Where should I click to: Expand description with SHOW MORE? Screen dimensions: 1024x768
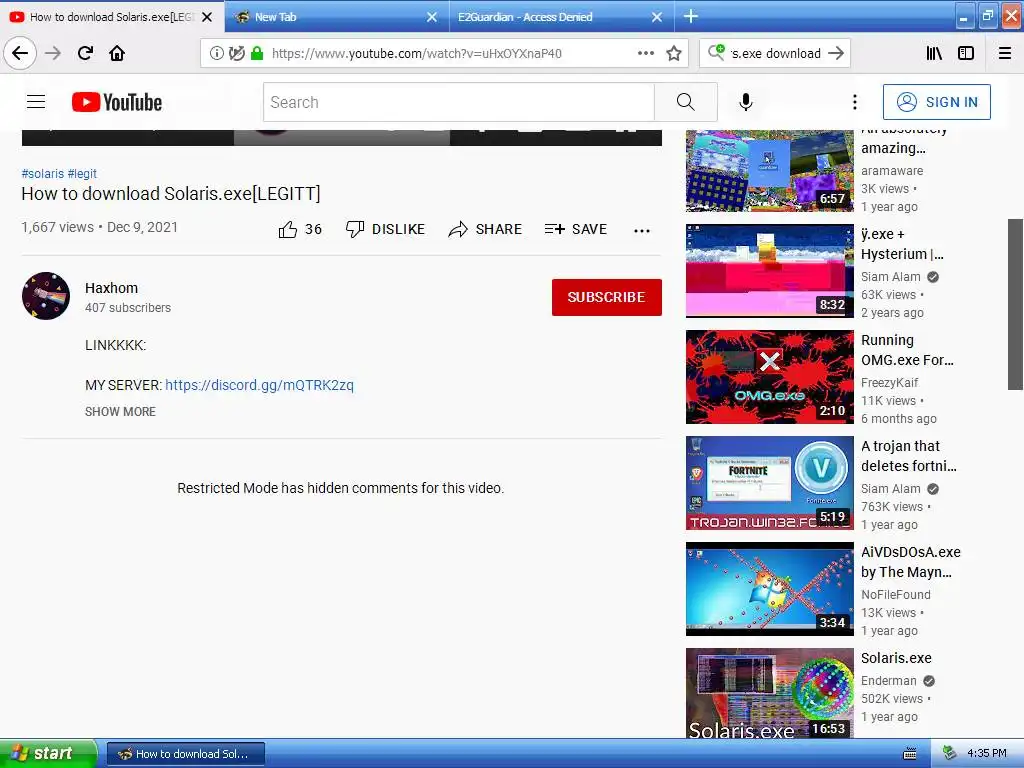[x=120, y=411]
